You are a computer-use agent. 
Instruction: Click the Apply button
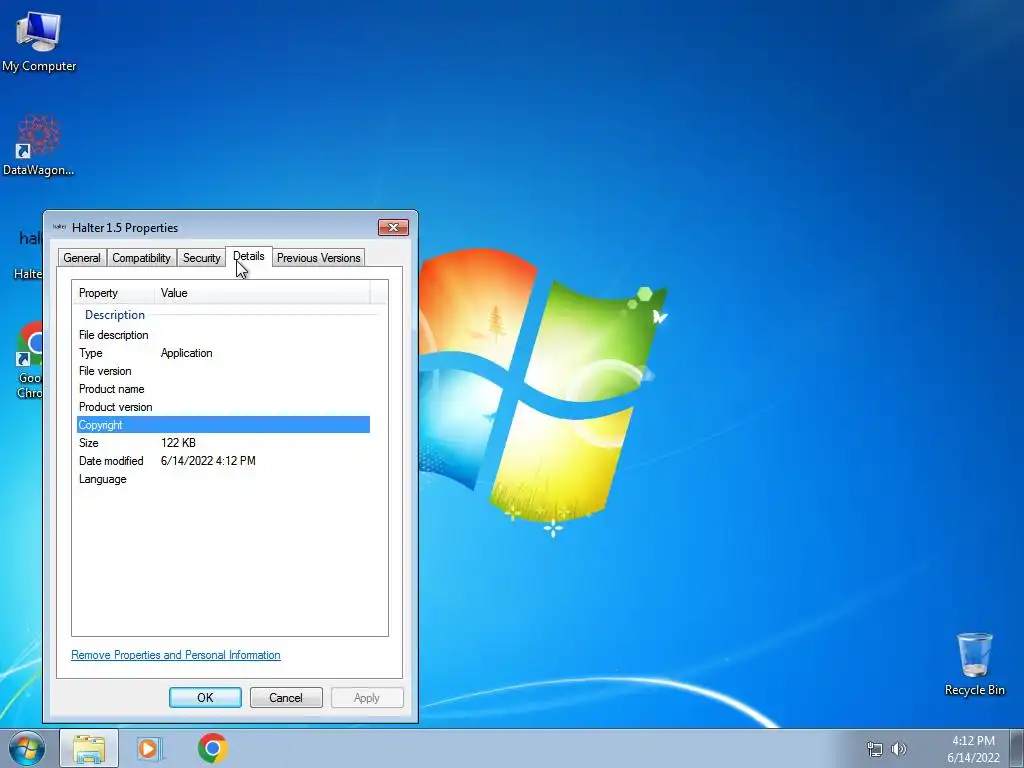coord(366,697)
